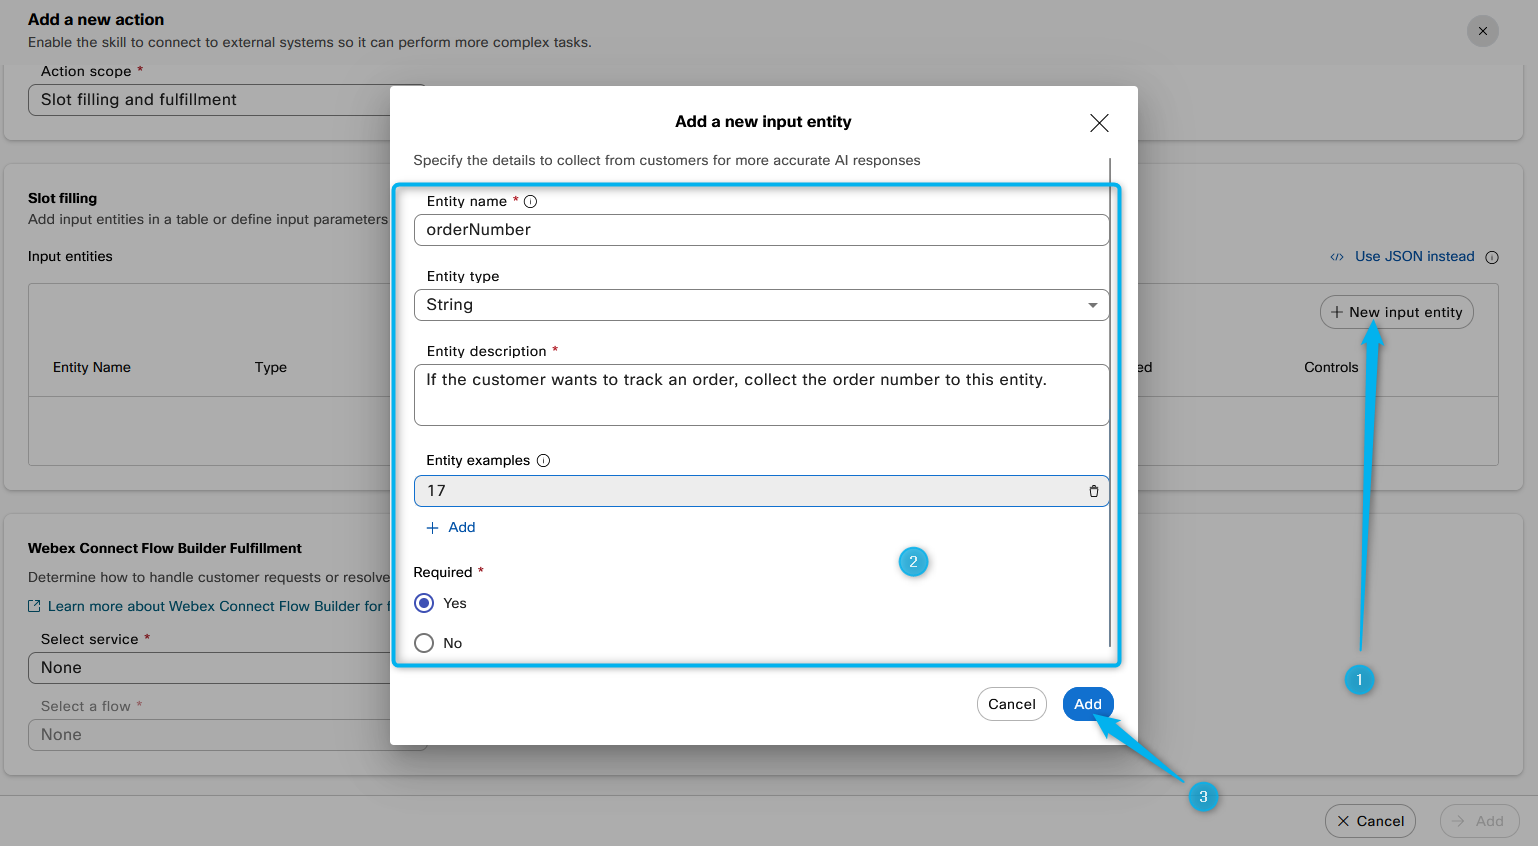
Task: Click the bottom Cancel button of action panel
Action: point(1370,821)
